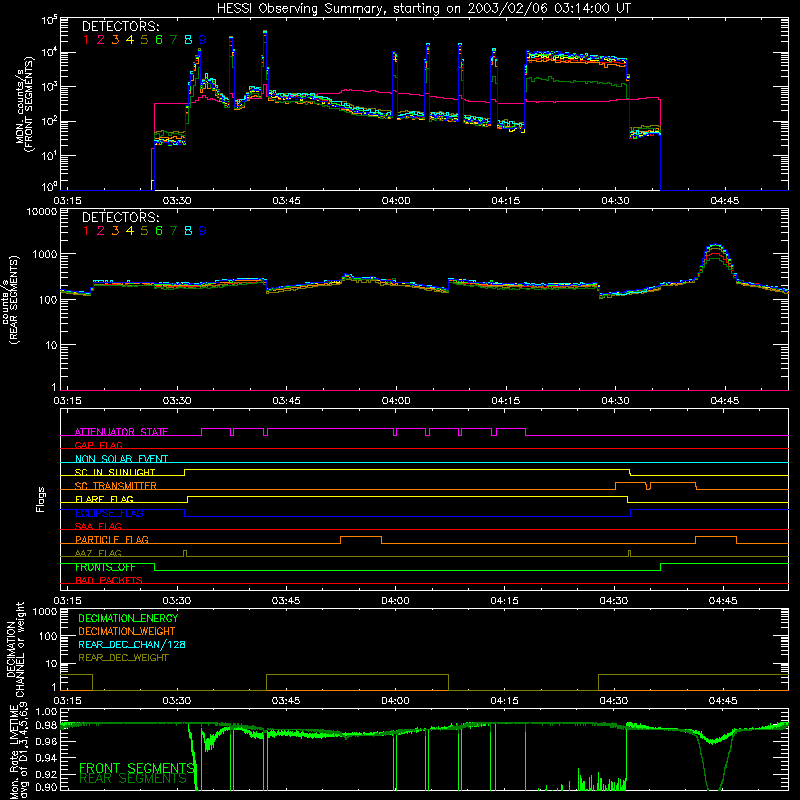Screen dimensions: 800x800
Task: Click the ECLIPSE_FLAG label
Action: point(109,513)
